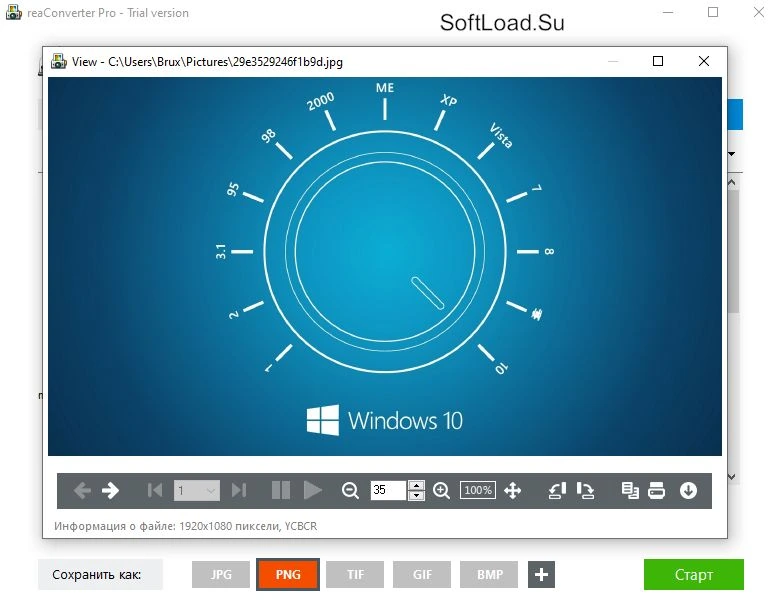Select BMP output format
The height and width of the screenshot is (604, 781).
[x=489, y=575]
